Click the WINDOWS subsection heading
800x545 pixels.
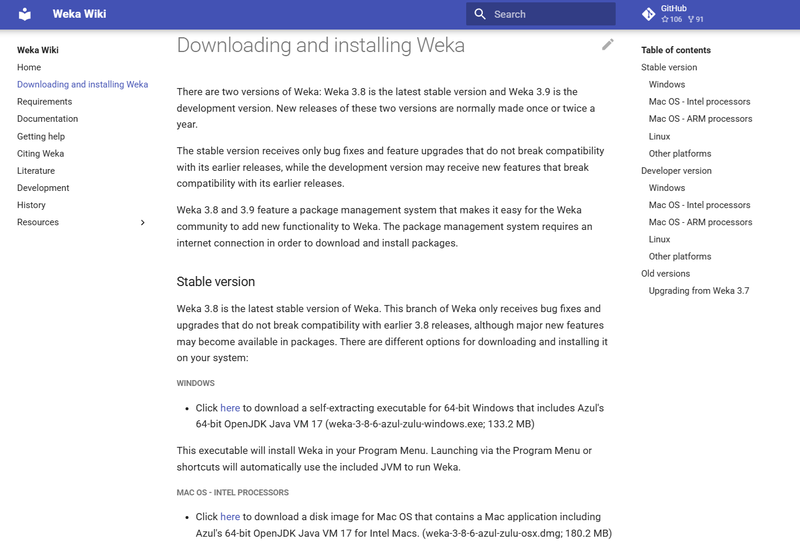coord(195,383)
